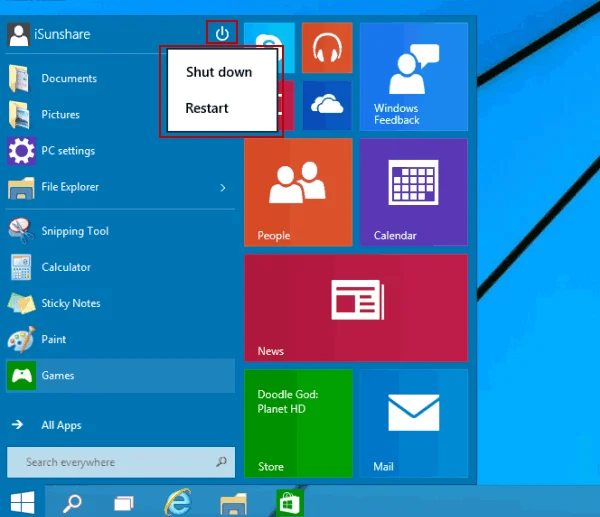Open PC settings gear icon
Viewport: 600px width, 517px height.
21,151
